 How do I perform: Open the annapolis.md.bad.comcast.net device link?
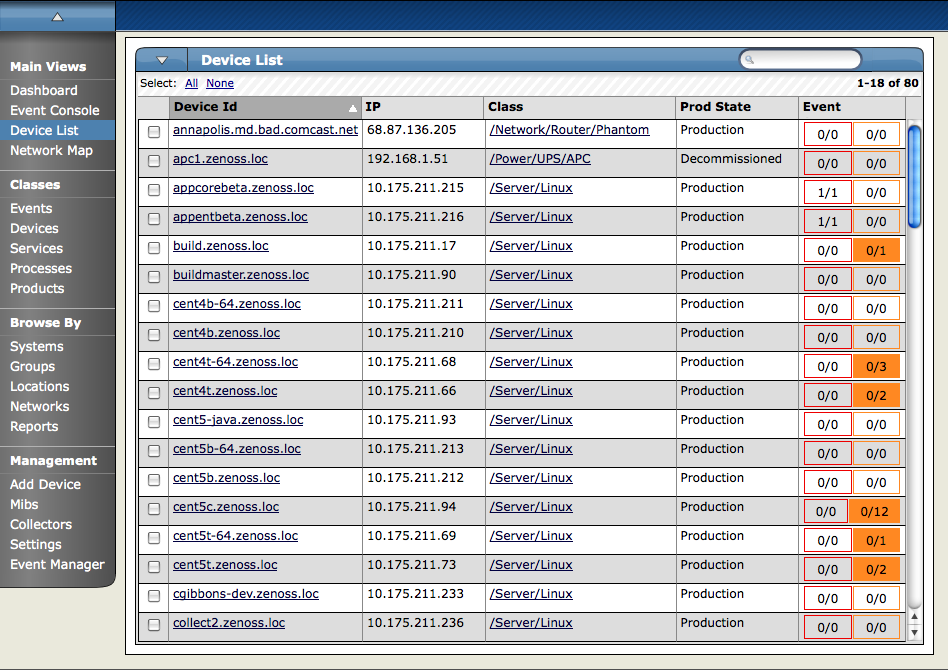click(265, 129)
